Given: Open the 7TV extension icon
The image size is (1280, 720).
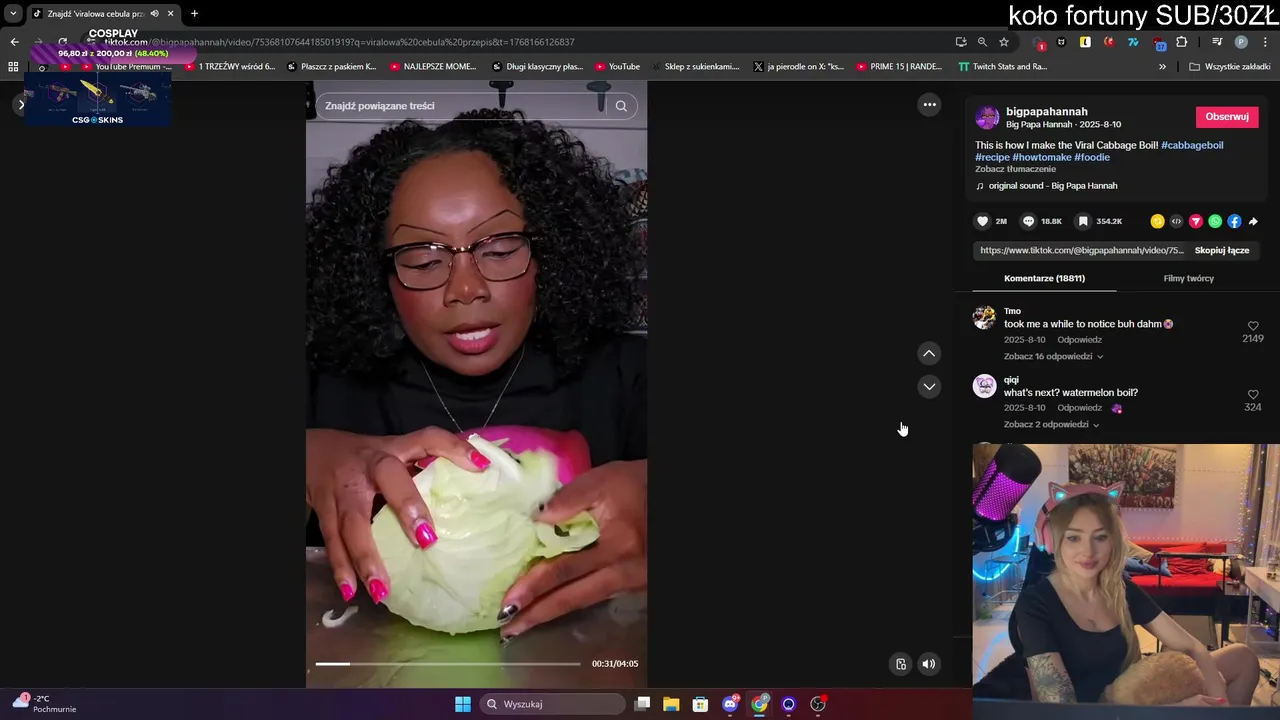Looking at the screenshot, I should coord(1133,42).
